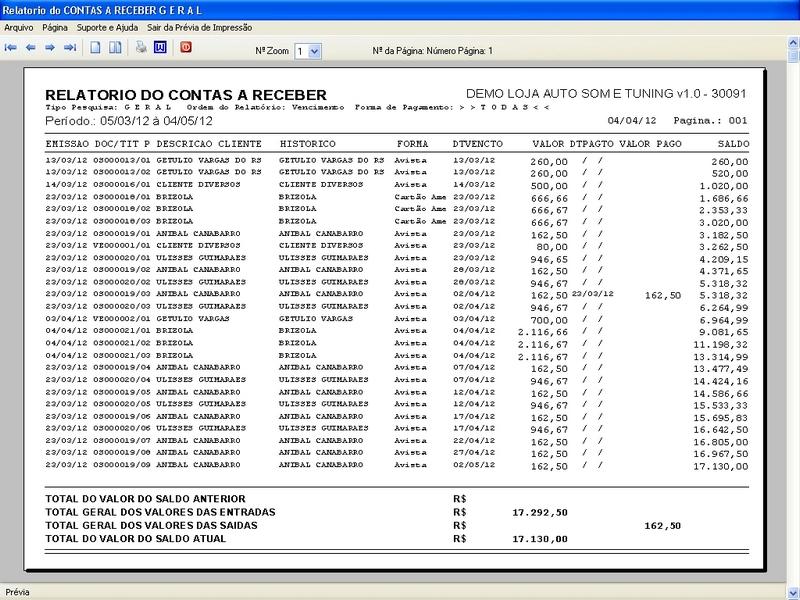
Task: Open the Arquivo menu
Action: click(x=19, y=28)
